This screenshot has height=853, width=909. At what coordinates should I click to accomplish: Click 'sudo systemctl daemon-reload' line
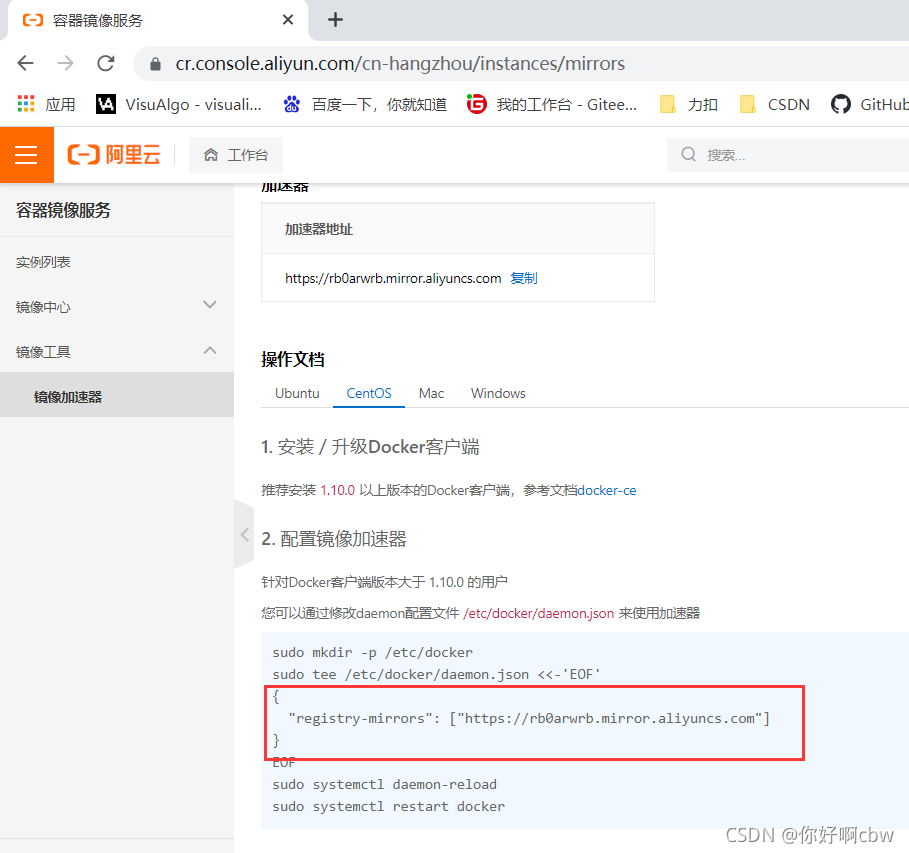(384, 785)
